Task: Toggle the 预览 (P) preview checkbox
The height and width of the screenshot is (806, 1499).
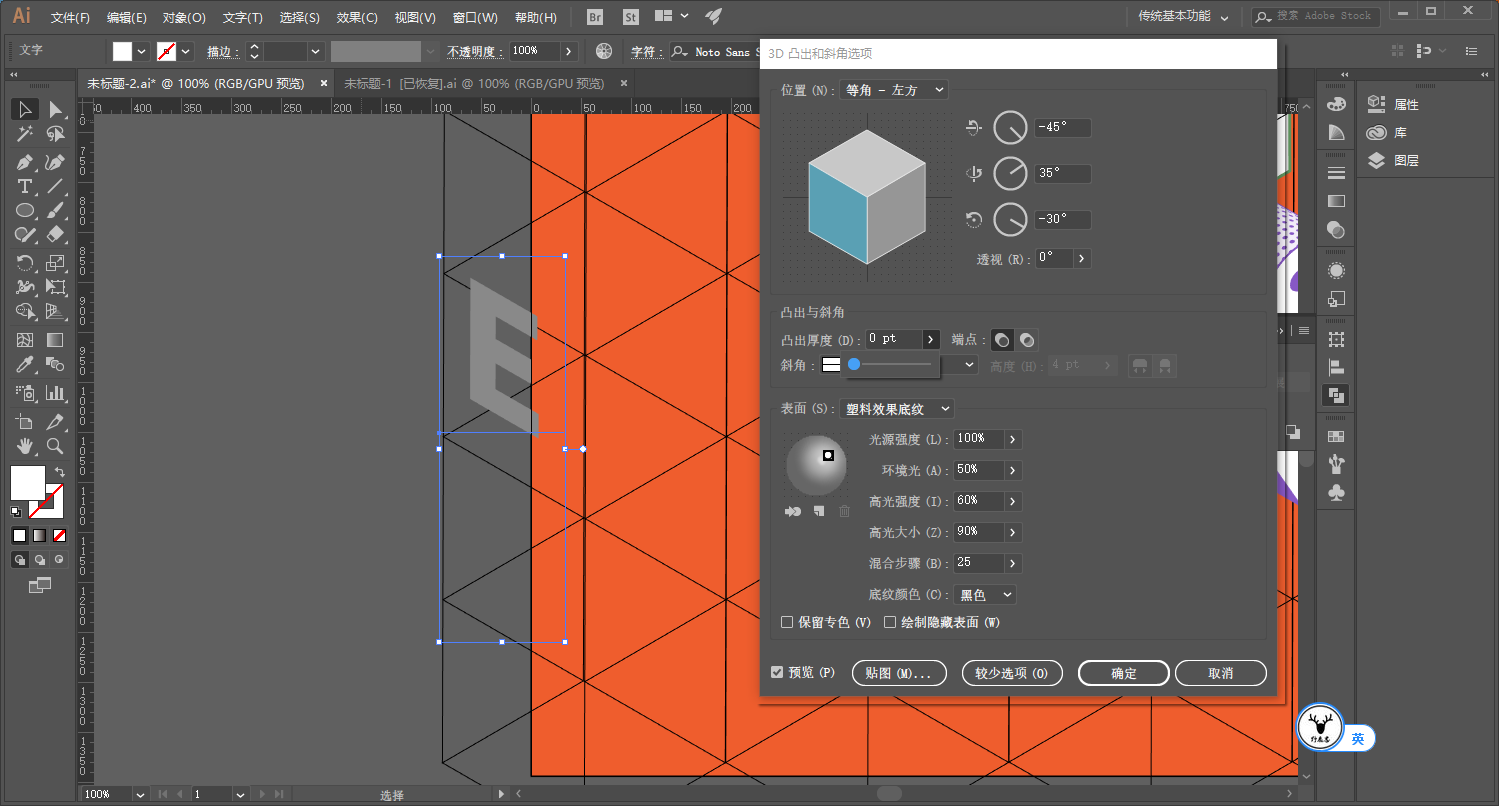Action: tap(777, 672)
